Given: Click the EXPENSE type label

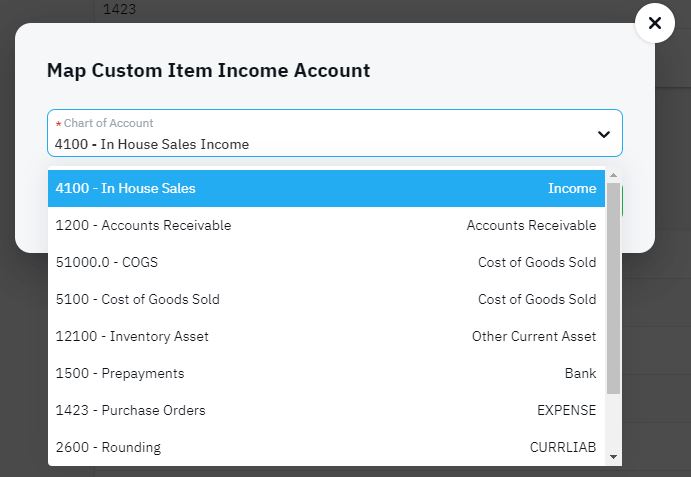Looking at the screenshot, I should (x=566, y=410).
